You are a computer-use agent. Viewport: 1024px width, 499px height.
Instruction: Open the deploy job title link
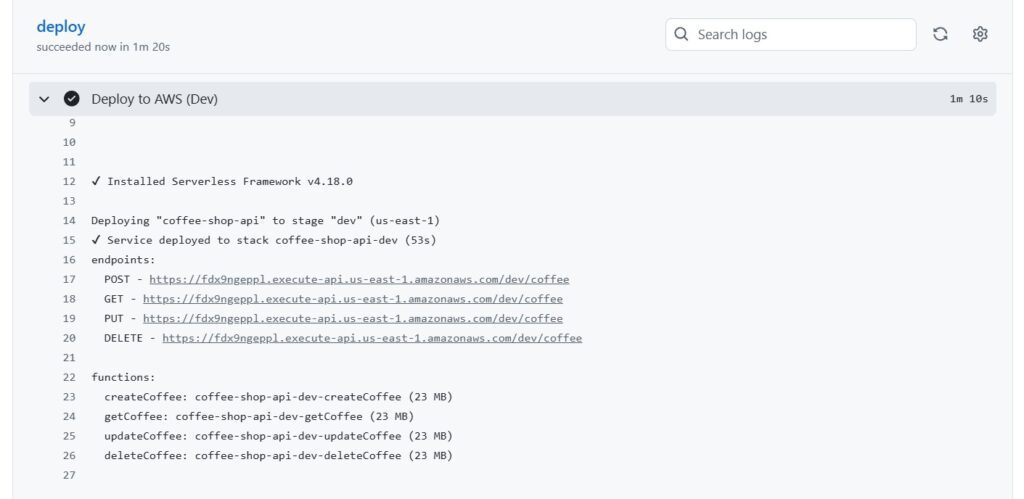click(x=61, y=27)
